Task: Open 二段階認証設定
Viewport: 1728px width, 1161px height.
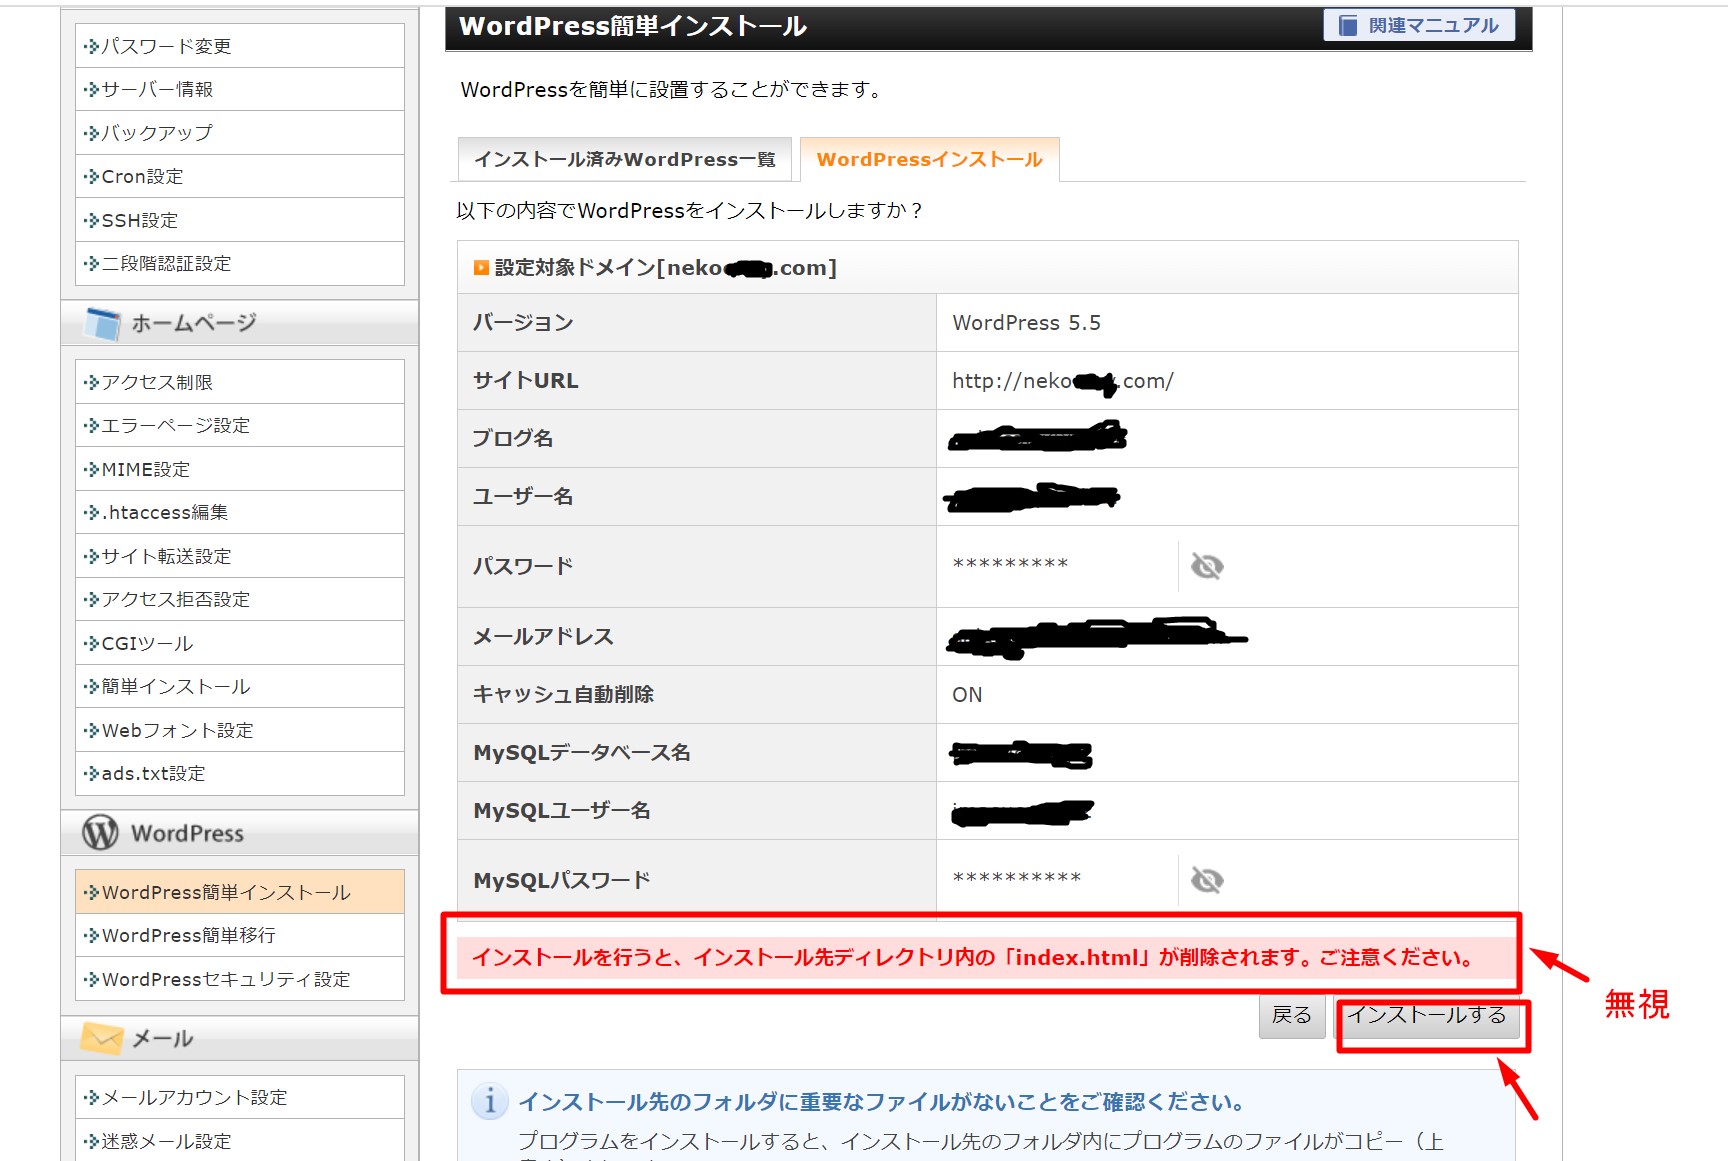Action: (x=240, y=263)
